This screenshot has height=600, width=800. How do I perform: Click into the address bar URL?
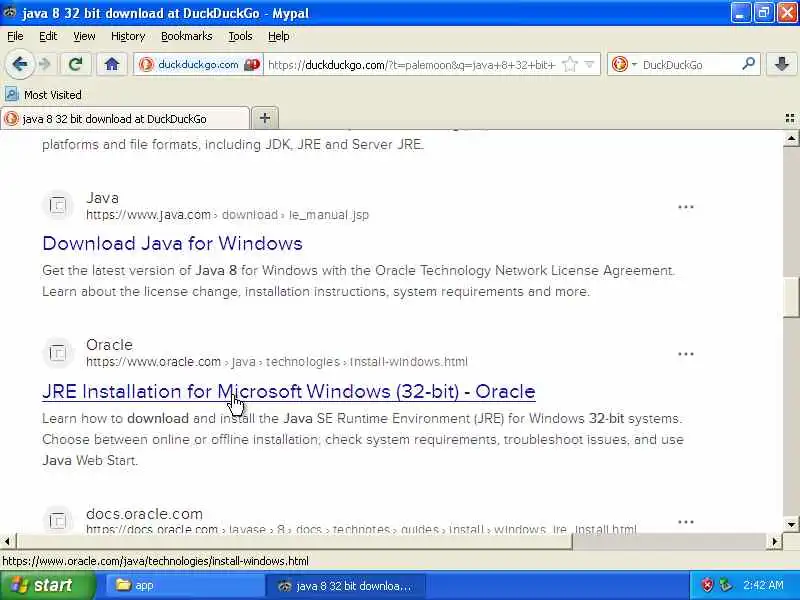point(411,65)
